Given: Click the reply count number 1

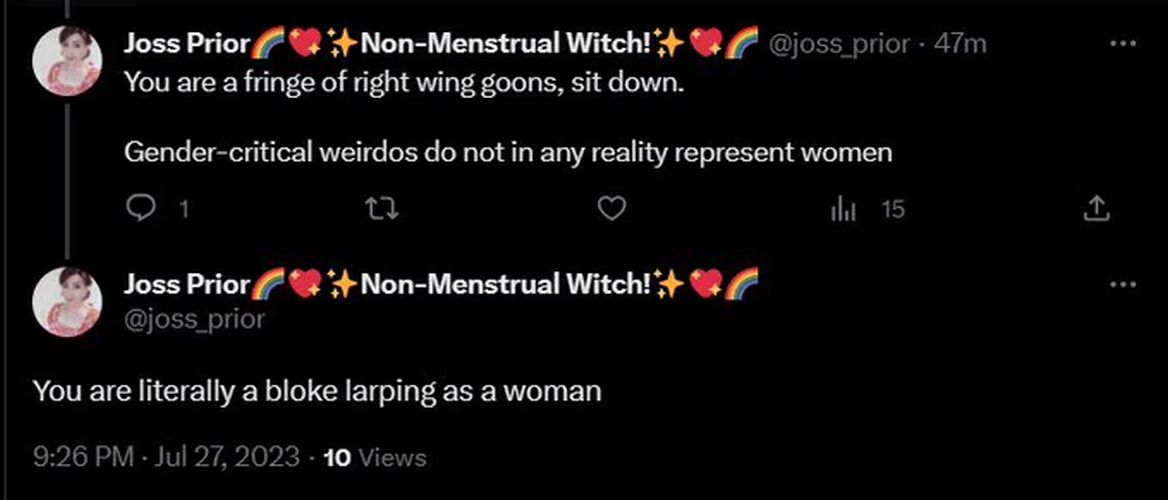Looking at the screenshot, I should (184, 211).
